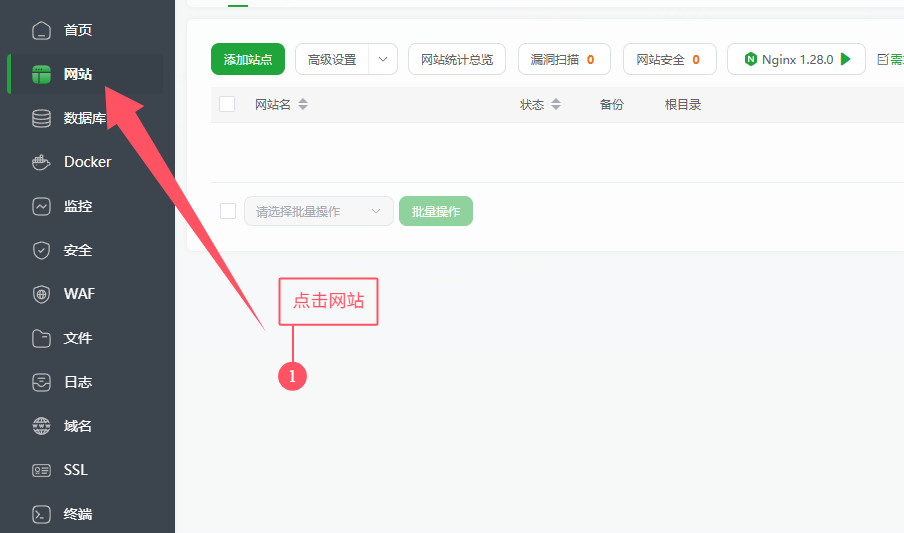
Task: Click the 网站统计总览 button
Action: coord(457,59)
